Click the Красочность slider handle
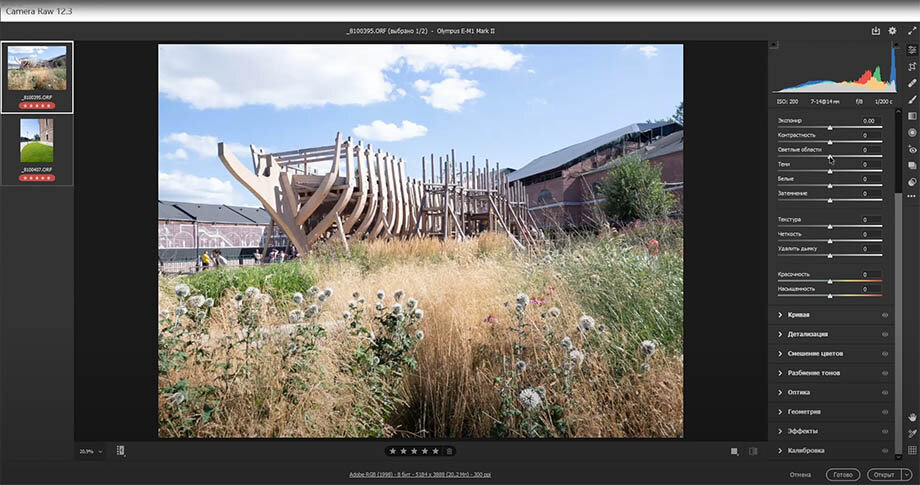This screenshot has height=485, width=920. 830,281
